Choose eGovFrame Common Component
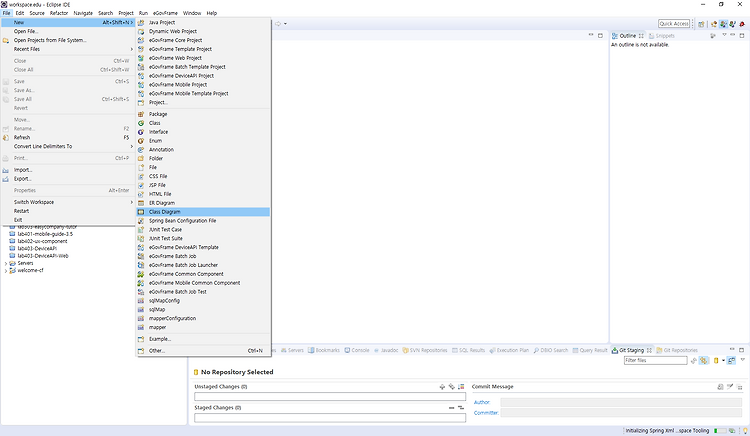The image size is (750, 436). click(203, 274)
